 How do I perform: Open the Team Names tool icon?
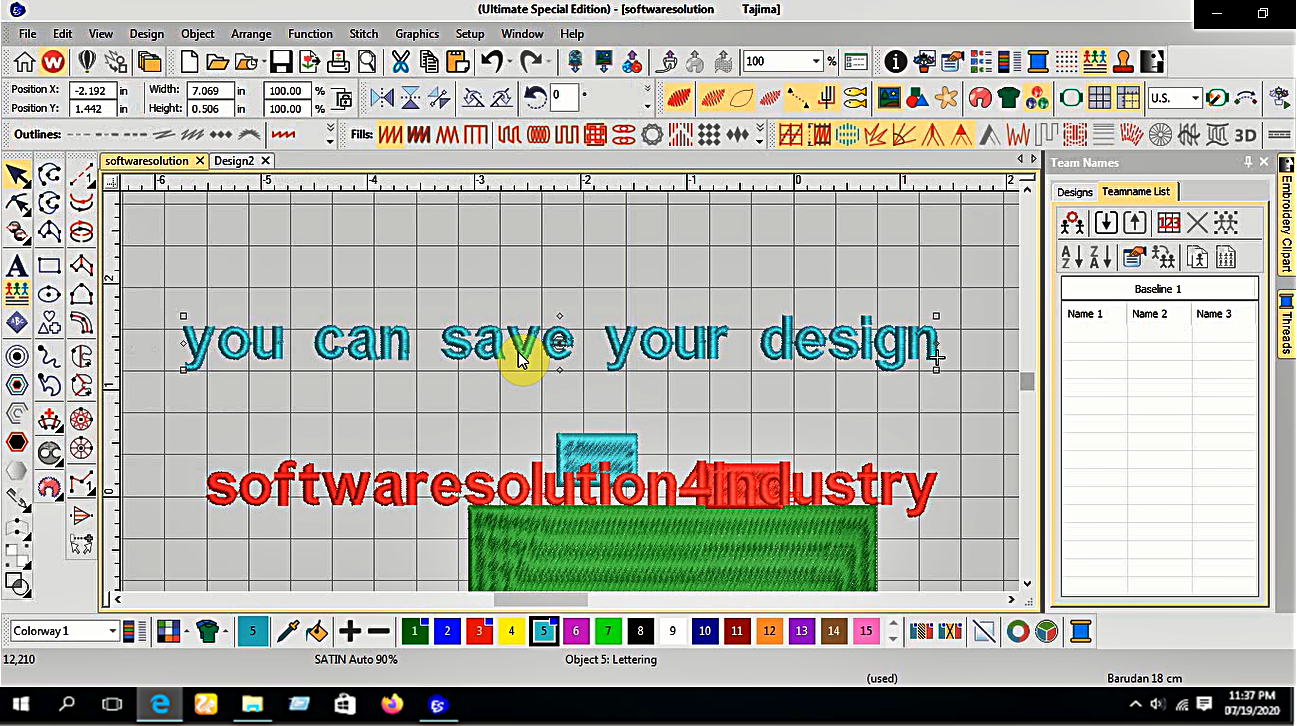coord(1094,61)
